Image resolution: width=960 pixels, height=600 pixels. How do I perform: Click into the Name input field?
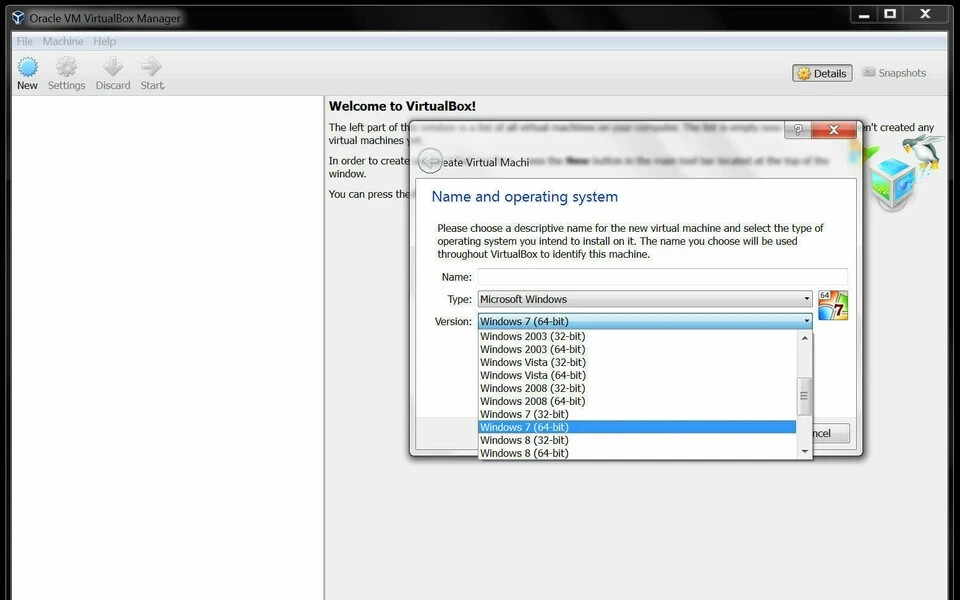click(662, 277)
